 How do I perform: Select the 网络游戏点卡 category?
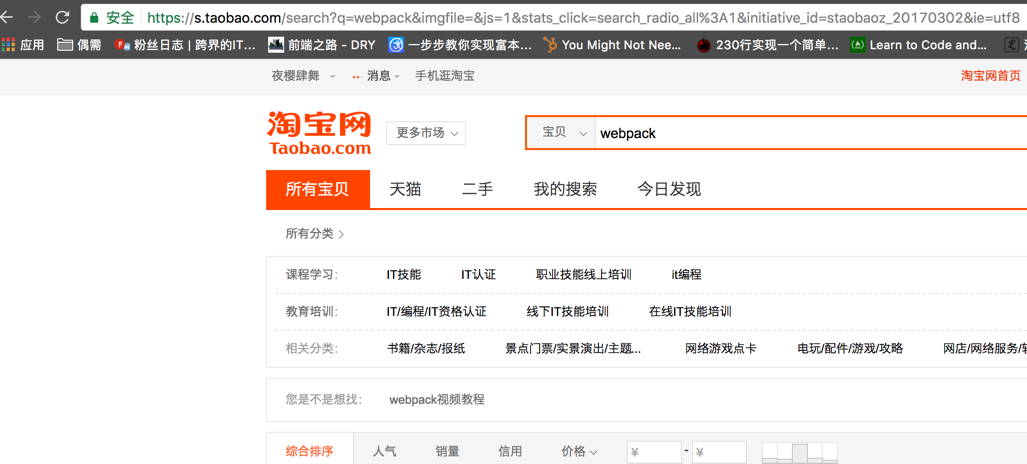pos(720,349)
